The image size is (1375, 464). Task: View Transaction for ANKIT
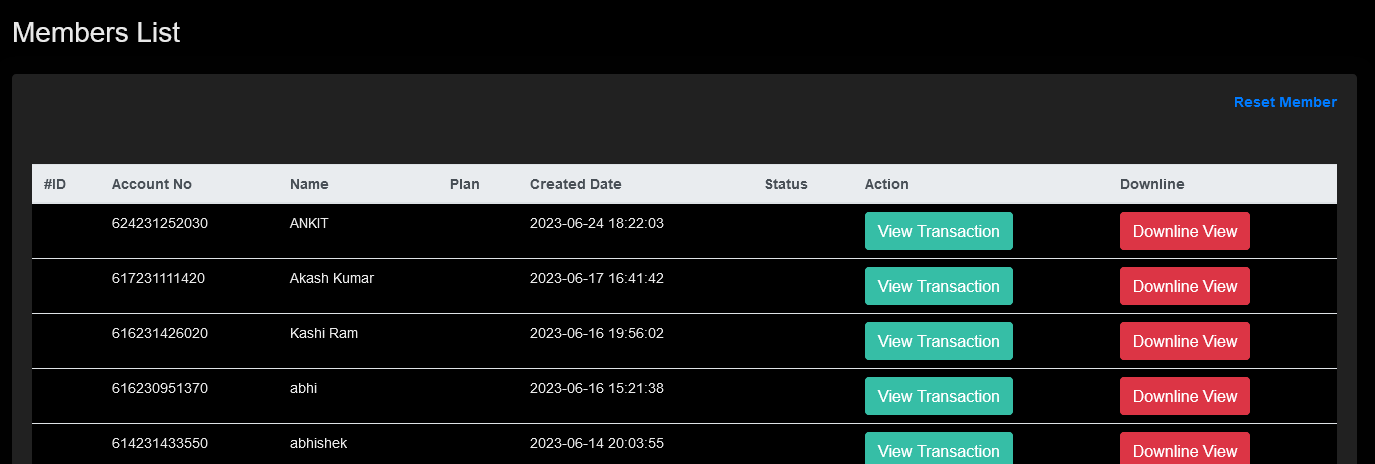point(939,231)
